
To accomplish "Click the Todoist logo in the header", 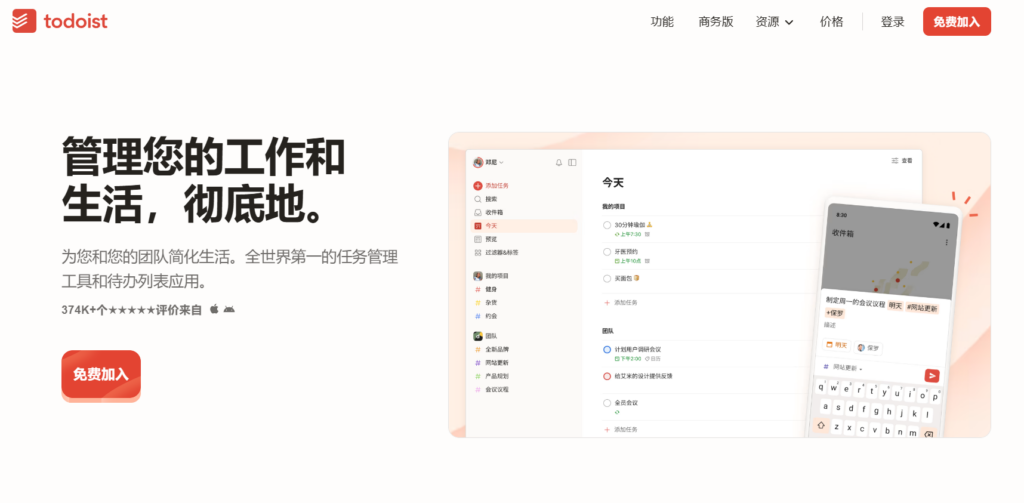I will [x=60, y=22].
